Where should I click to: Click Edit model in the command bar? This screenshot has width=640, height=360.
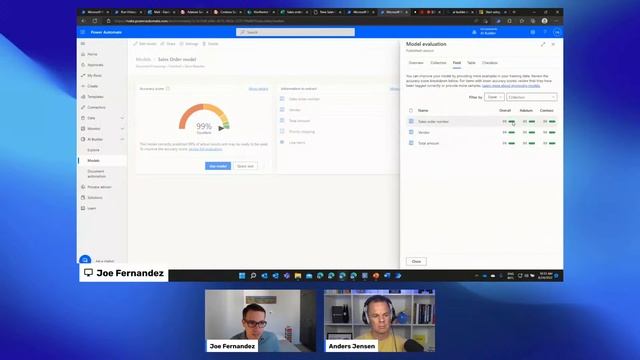(145, 44)
